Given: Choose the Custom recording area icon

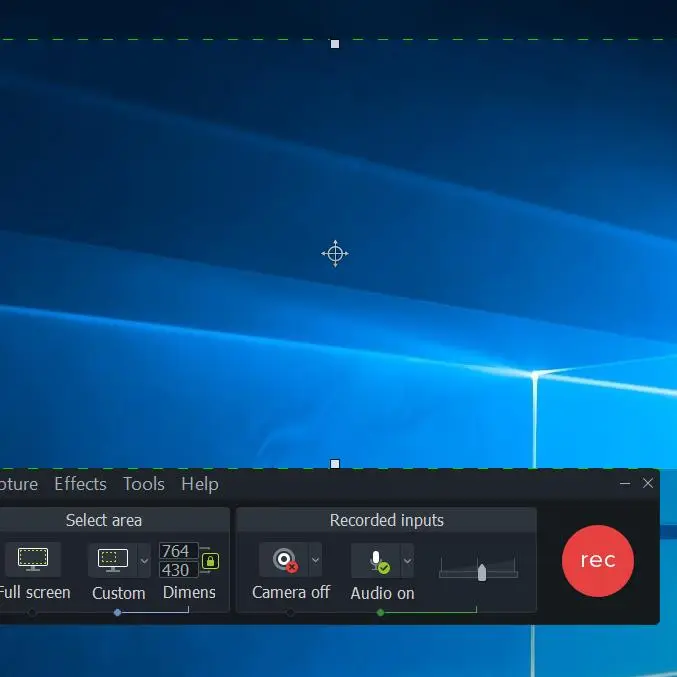Looking at the screenshot, I should (113, 560).
